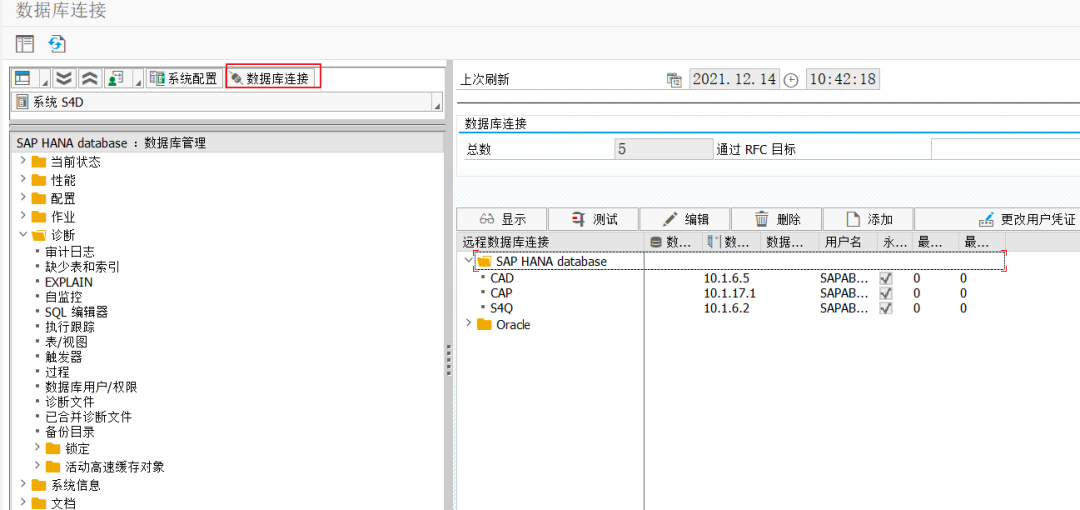Expand 活动高速缓存对象 subfolder
Screen dimensions: 1080x510
point(37,467)
